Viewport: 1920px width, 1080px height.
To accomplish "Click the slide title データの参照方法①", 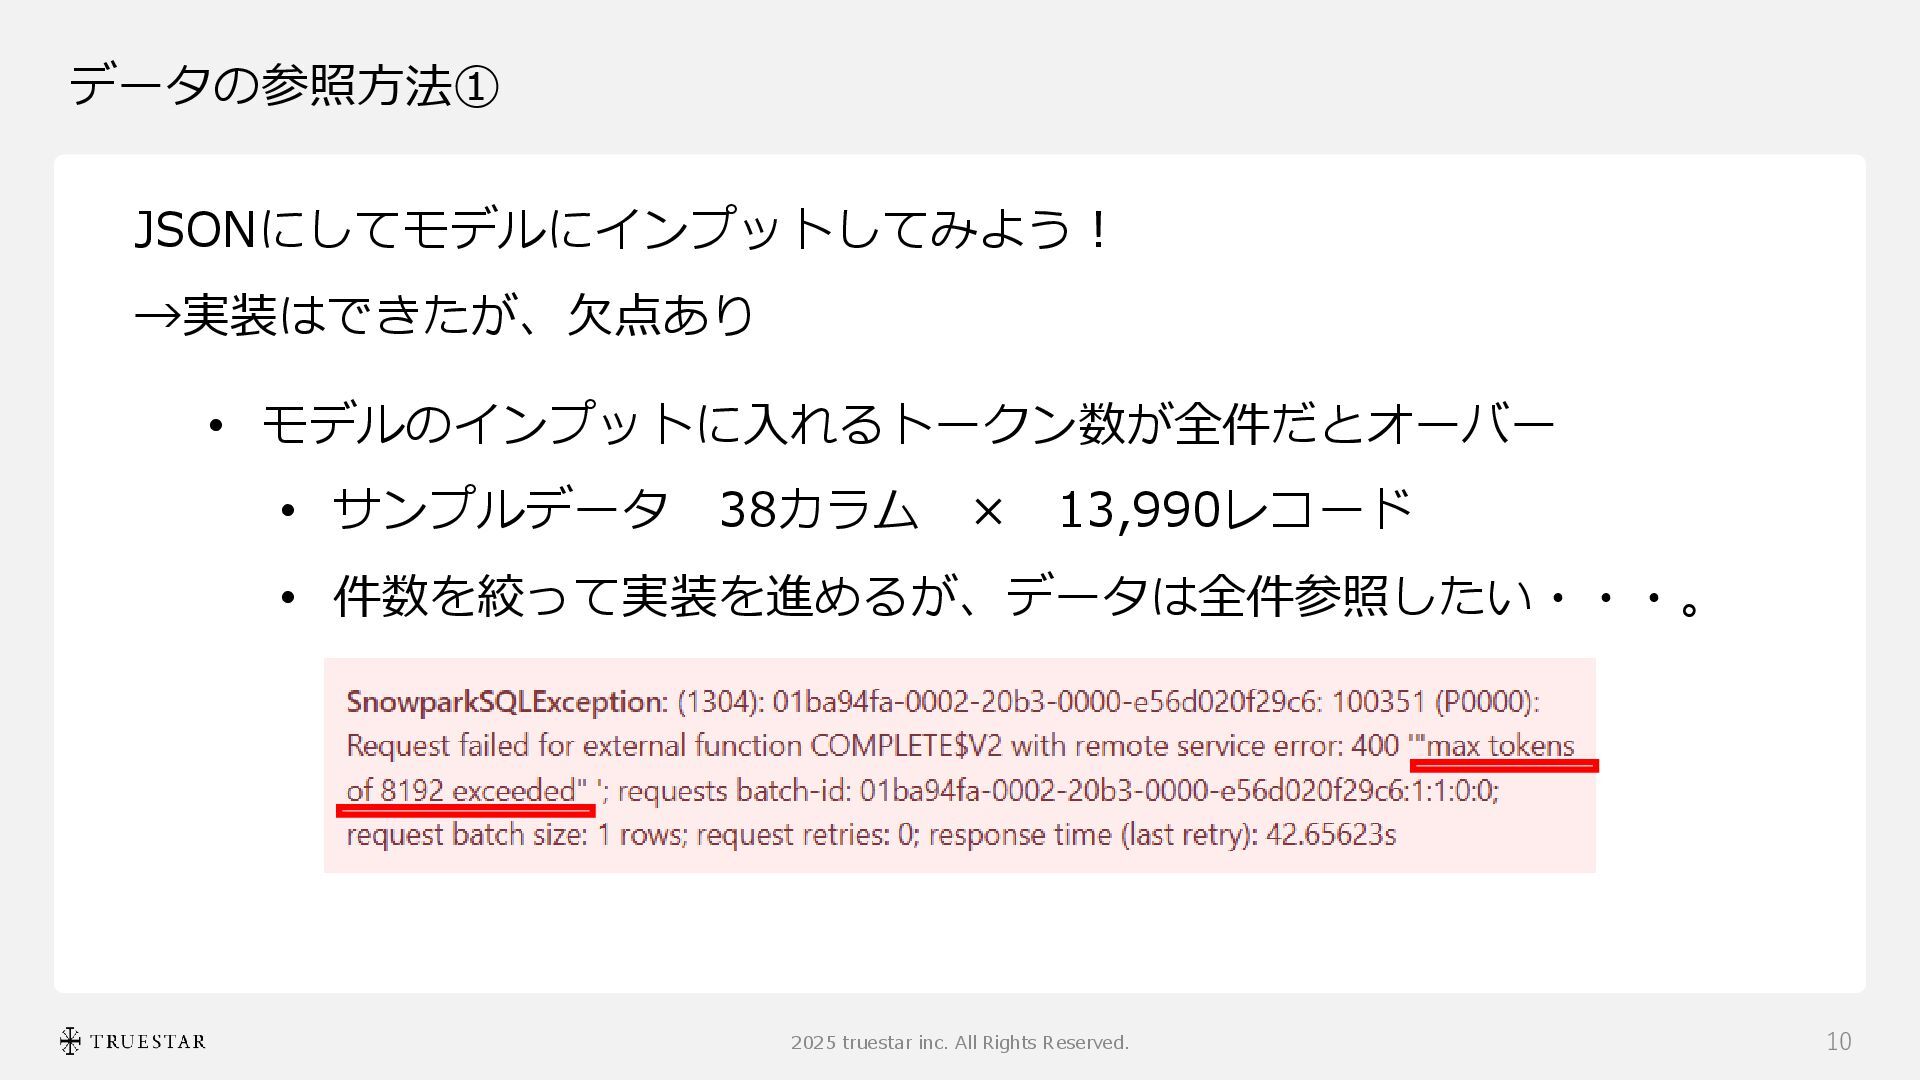I will [283, 85].
